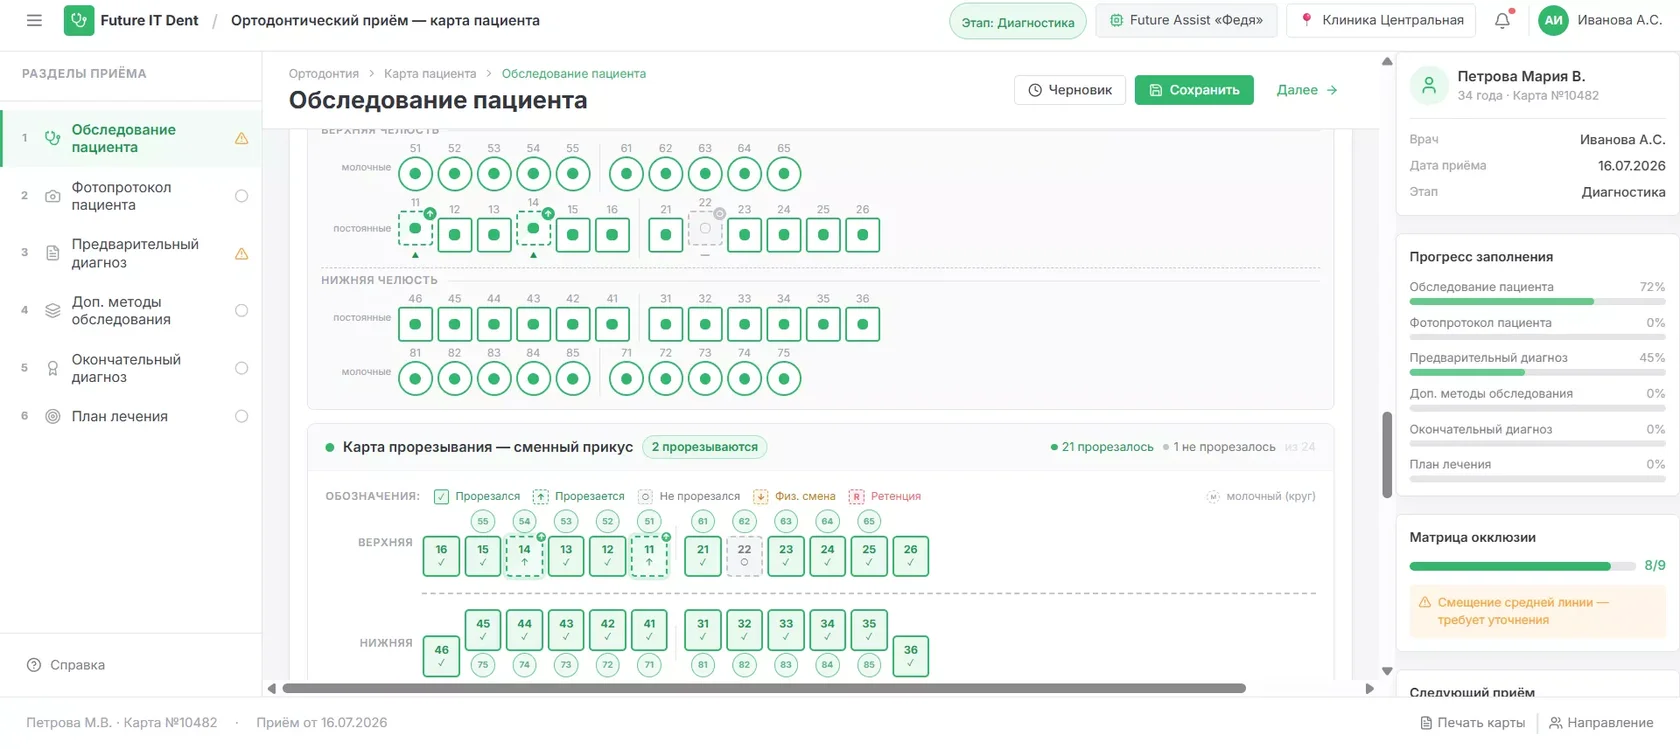Screen dimensions: 1680x749
Task: Open Предварительный диагноз section
Action: (x=131, y=253)
